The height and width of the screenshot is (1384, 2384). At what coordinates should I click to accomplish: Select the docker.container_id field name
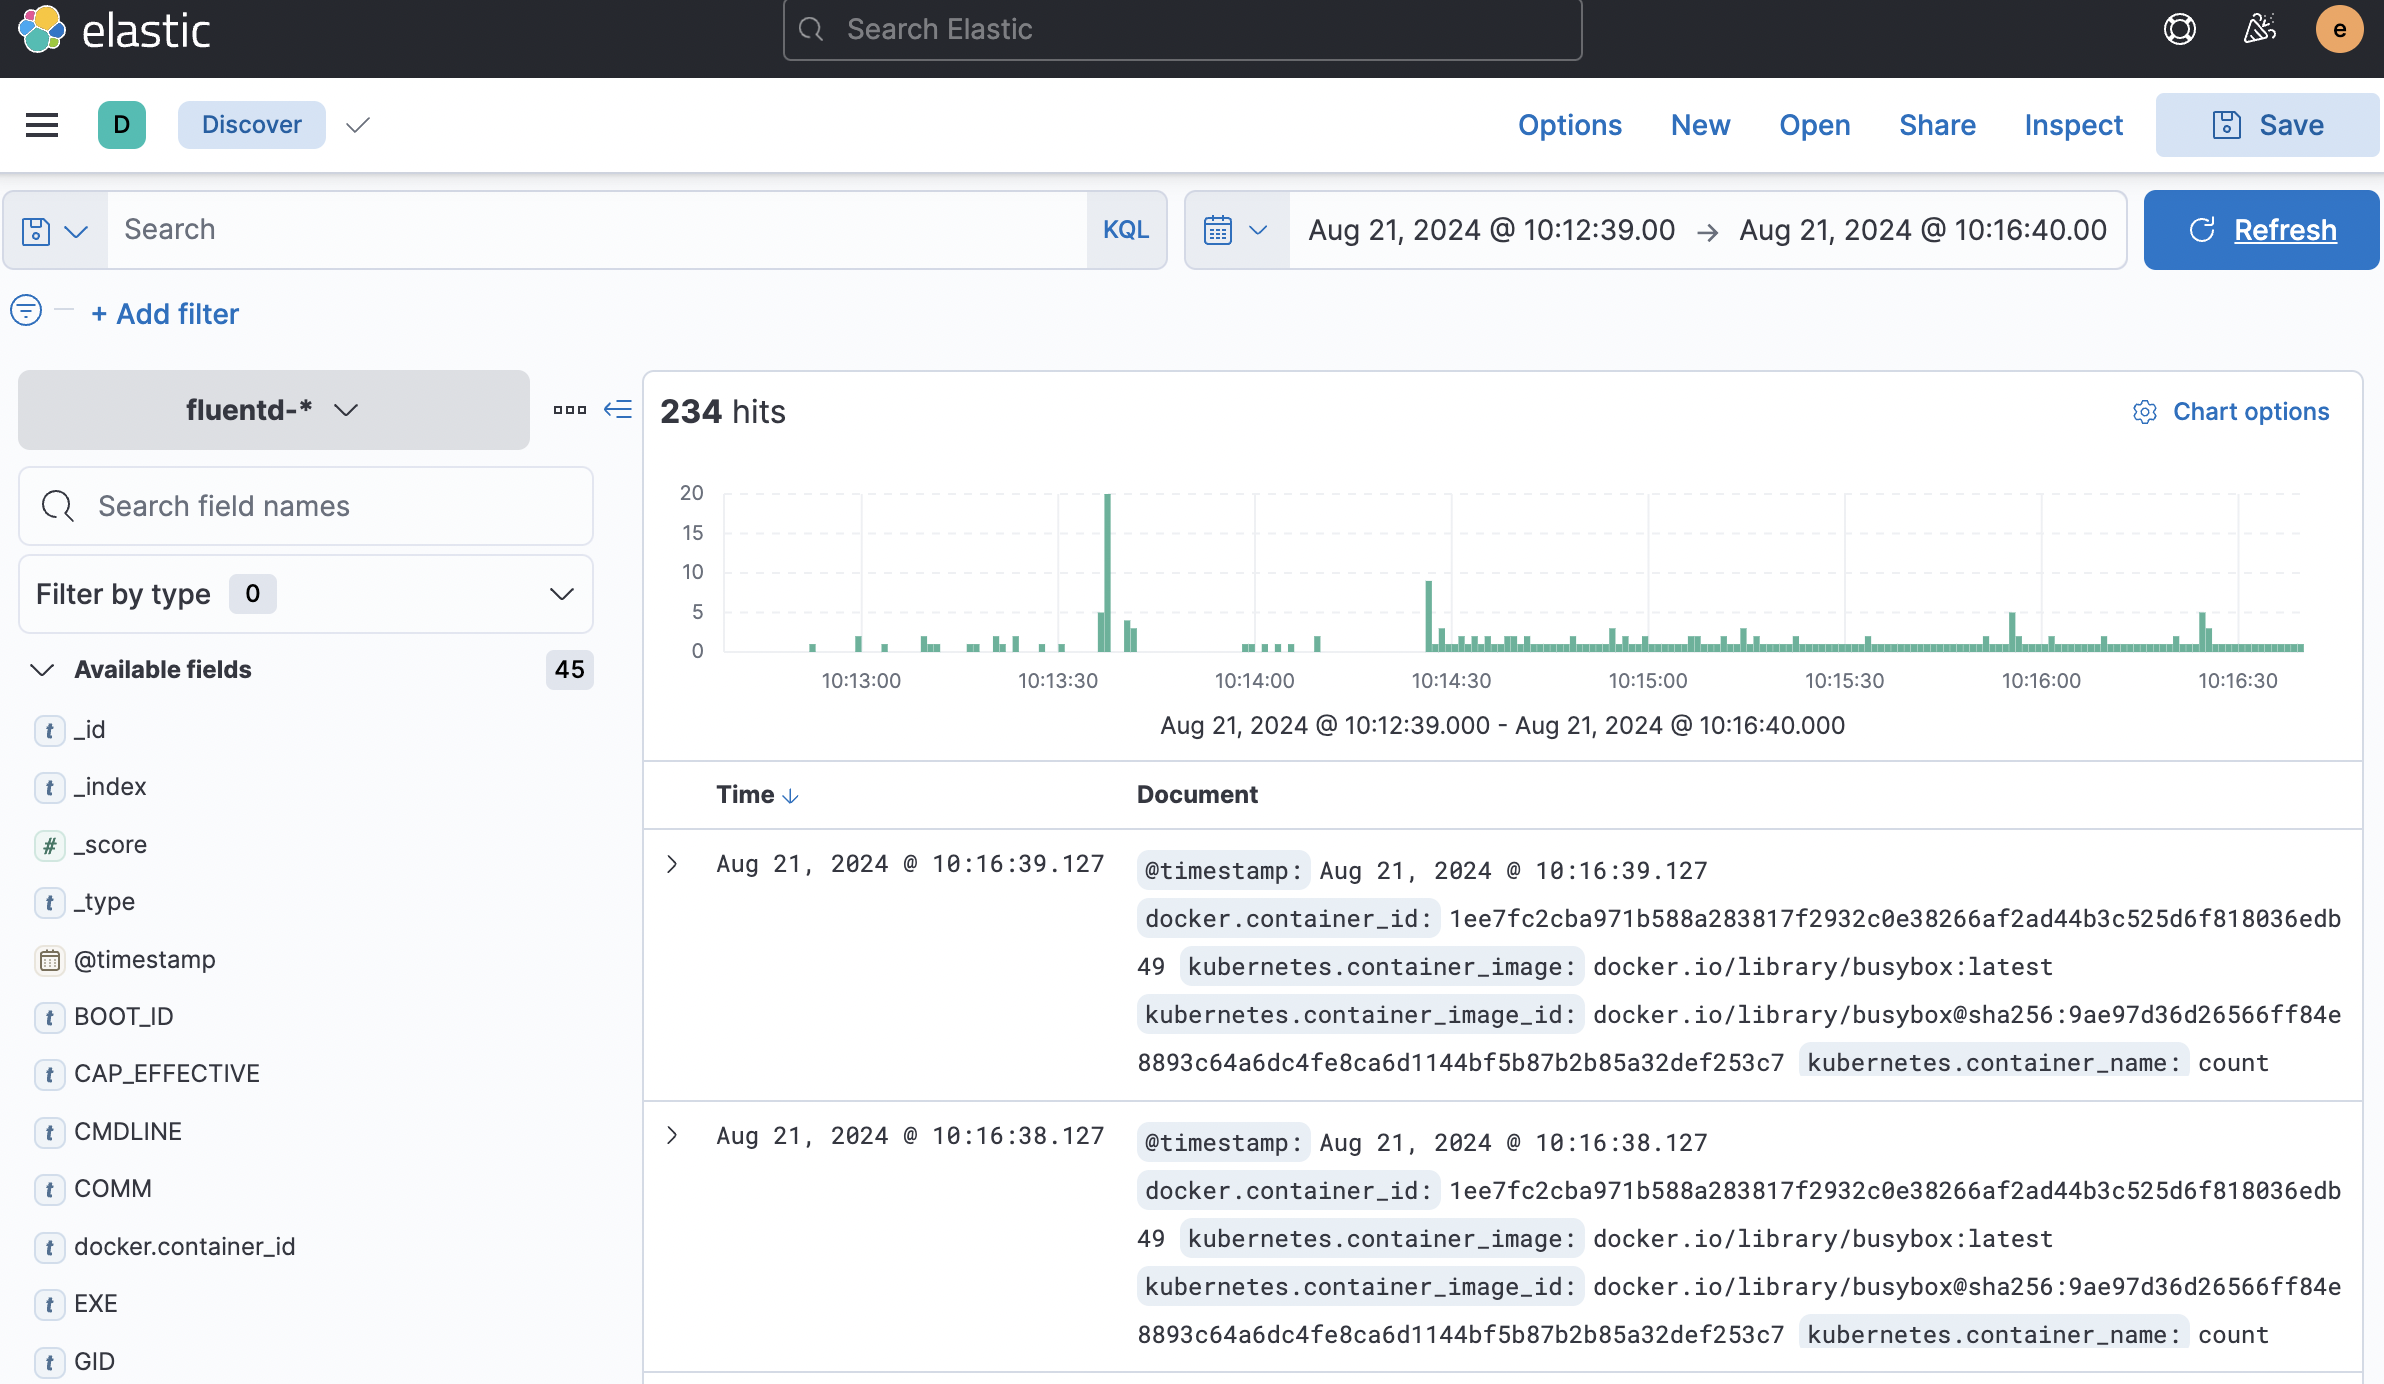tap(185, 1247)
